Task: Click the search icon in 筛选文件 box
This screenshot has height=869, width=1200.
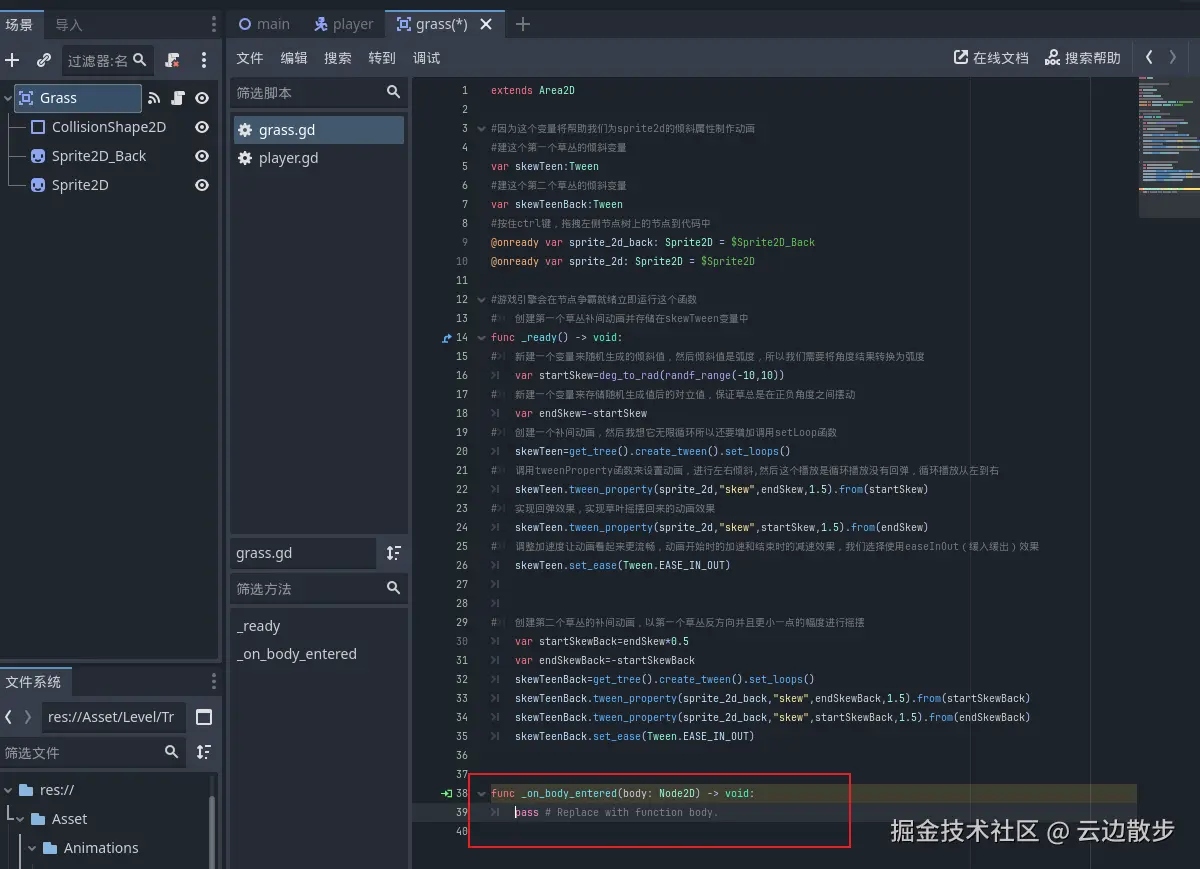Action: (172, 752)
